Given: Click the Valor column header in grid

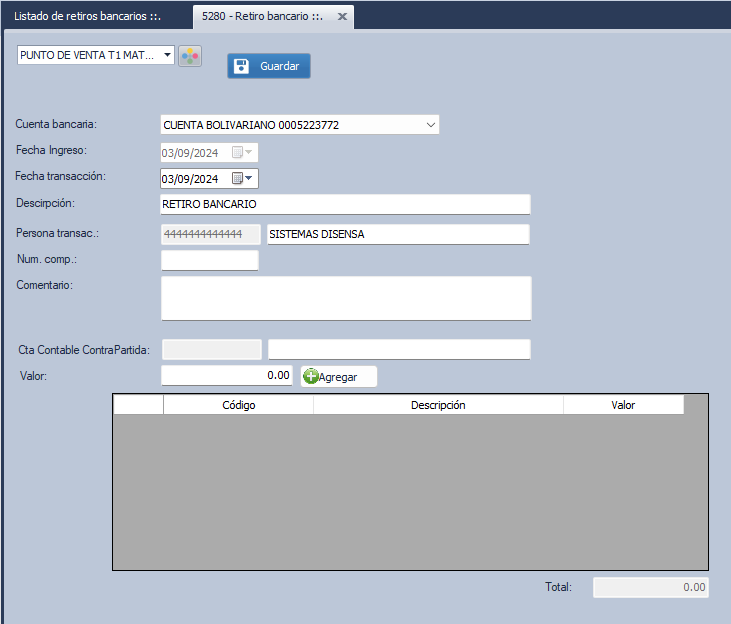Looking at the screenshot, I should 623,405.
